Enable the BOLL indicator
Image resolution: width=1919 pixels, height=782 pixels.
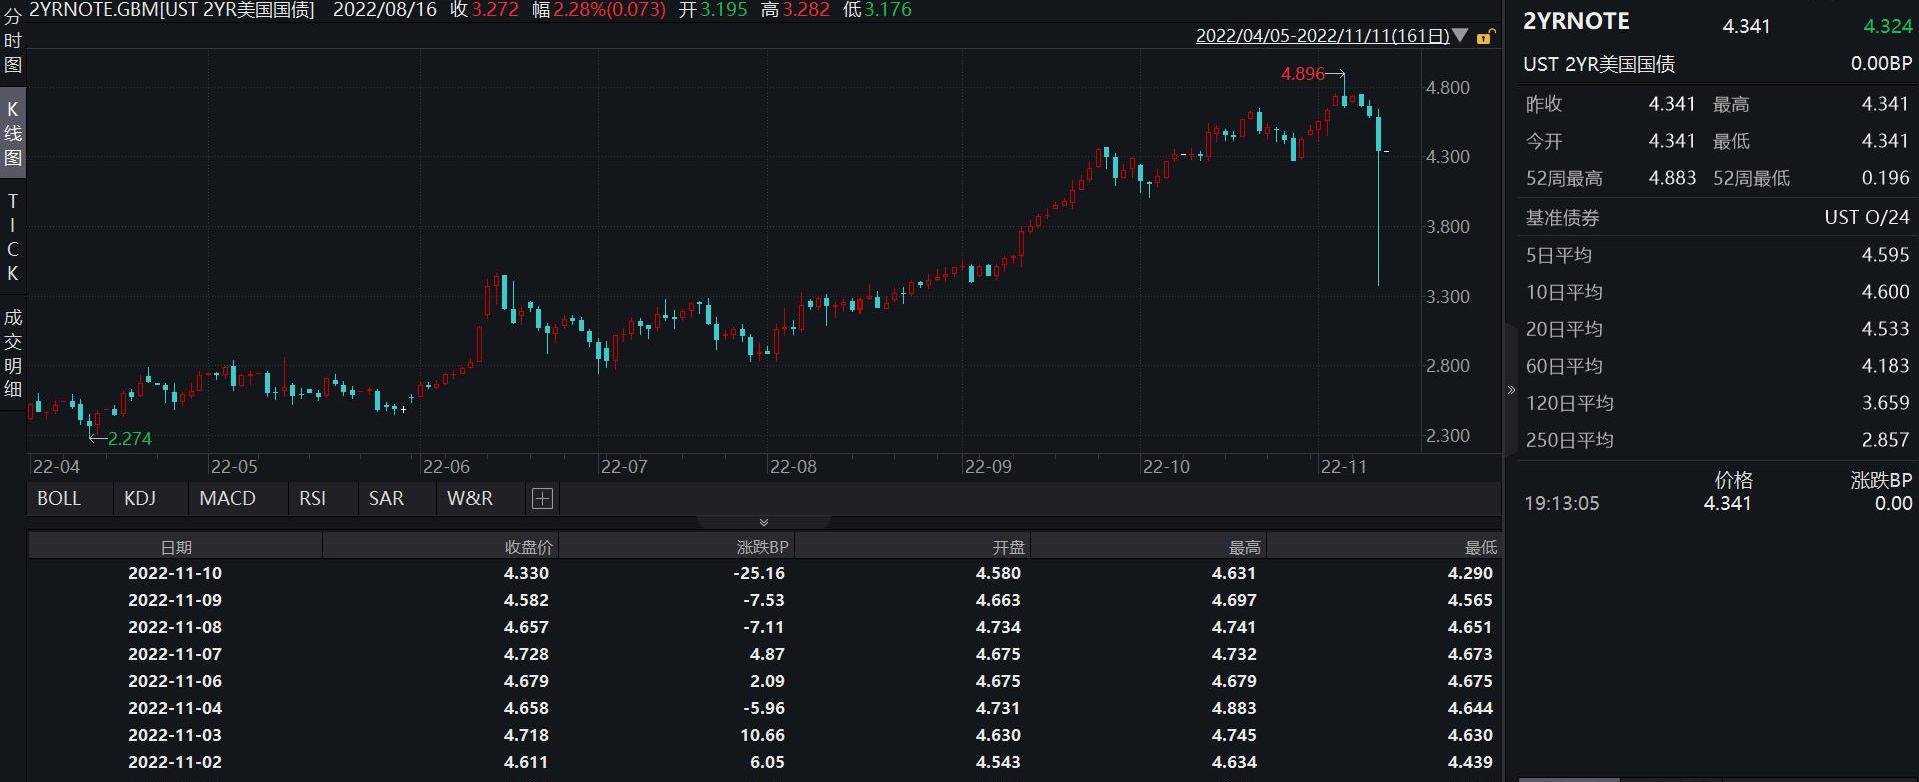59,498
